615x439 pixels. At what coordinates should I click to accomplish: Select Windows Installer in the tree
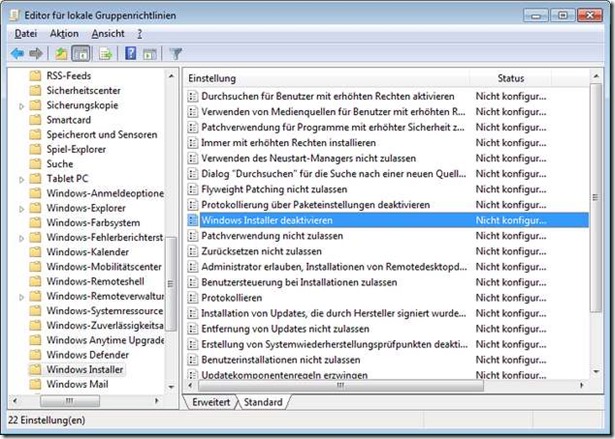[85, 369]
